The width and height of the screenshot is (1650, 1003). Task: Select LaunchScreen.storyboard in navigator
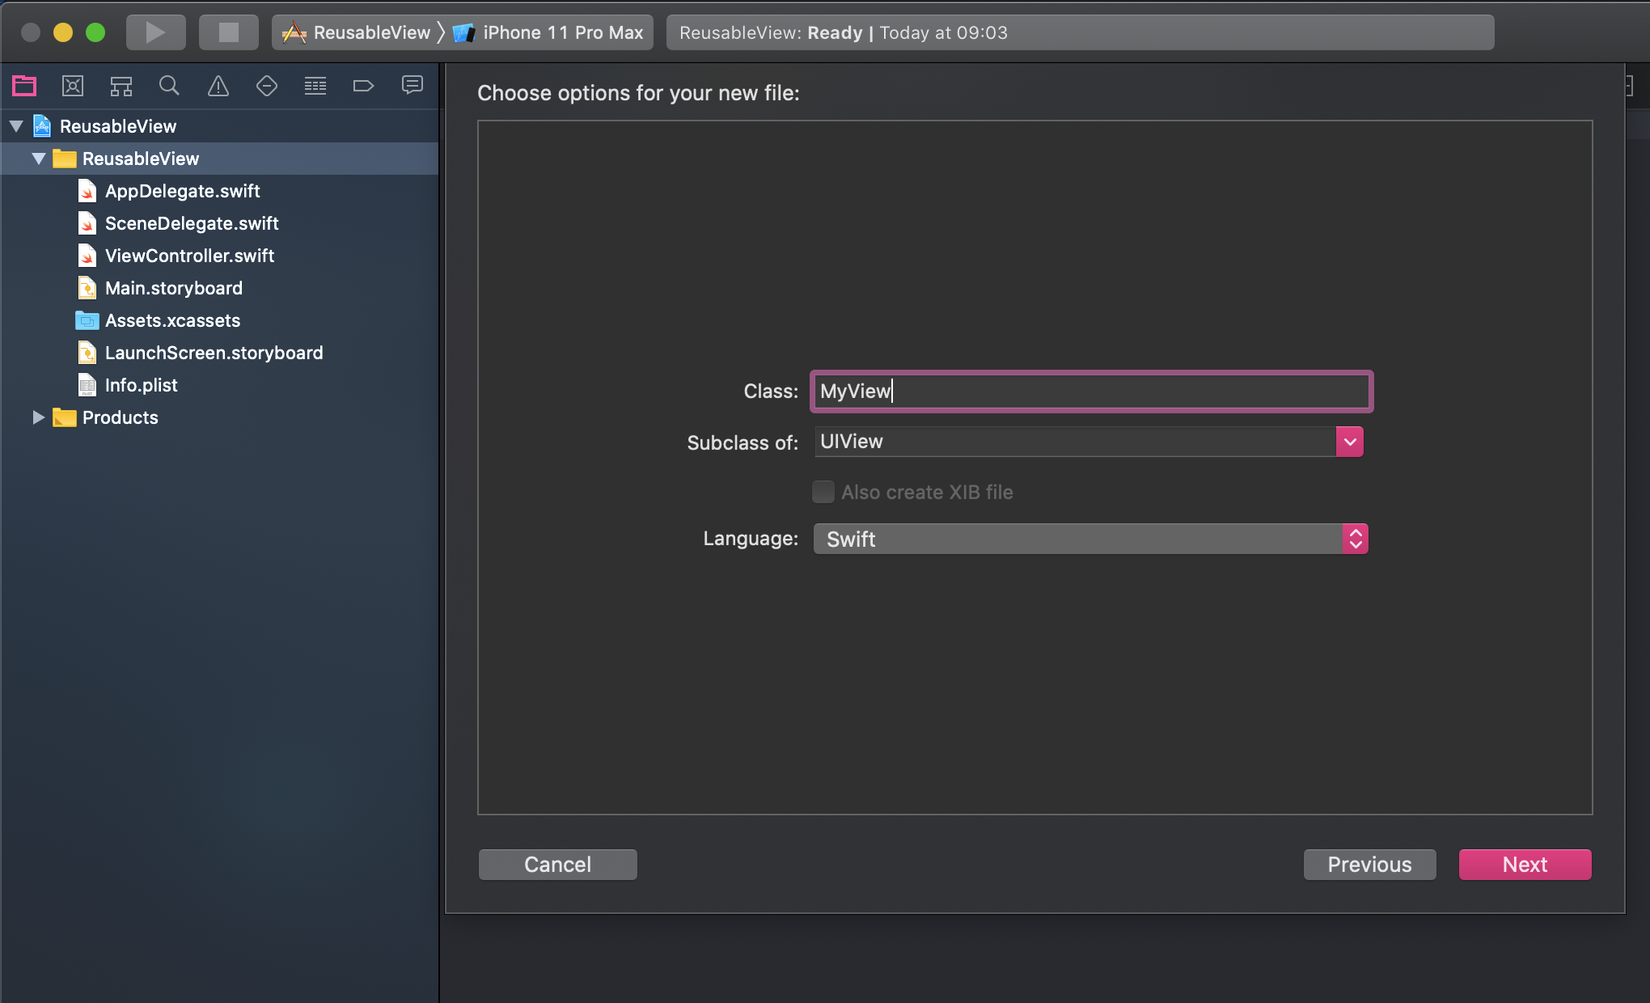[x=219, y=352]
